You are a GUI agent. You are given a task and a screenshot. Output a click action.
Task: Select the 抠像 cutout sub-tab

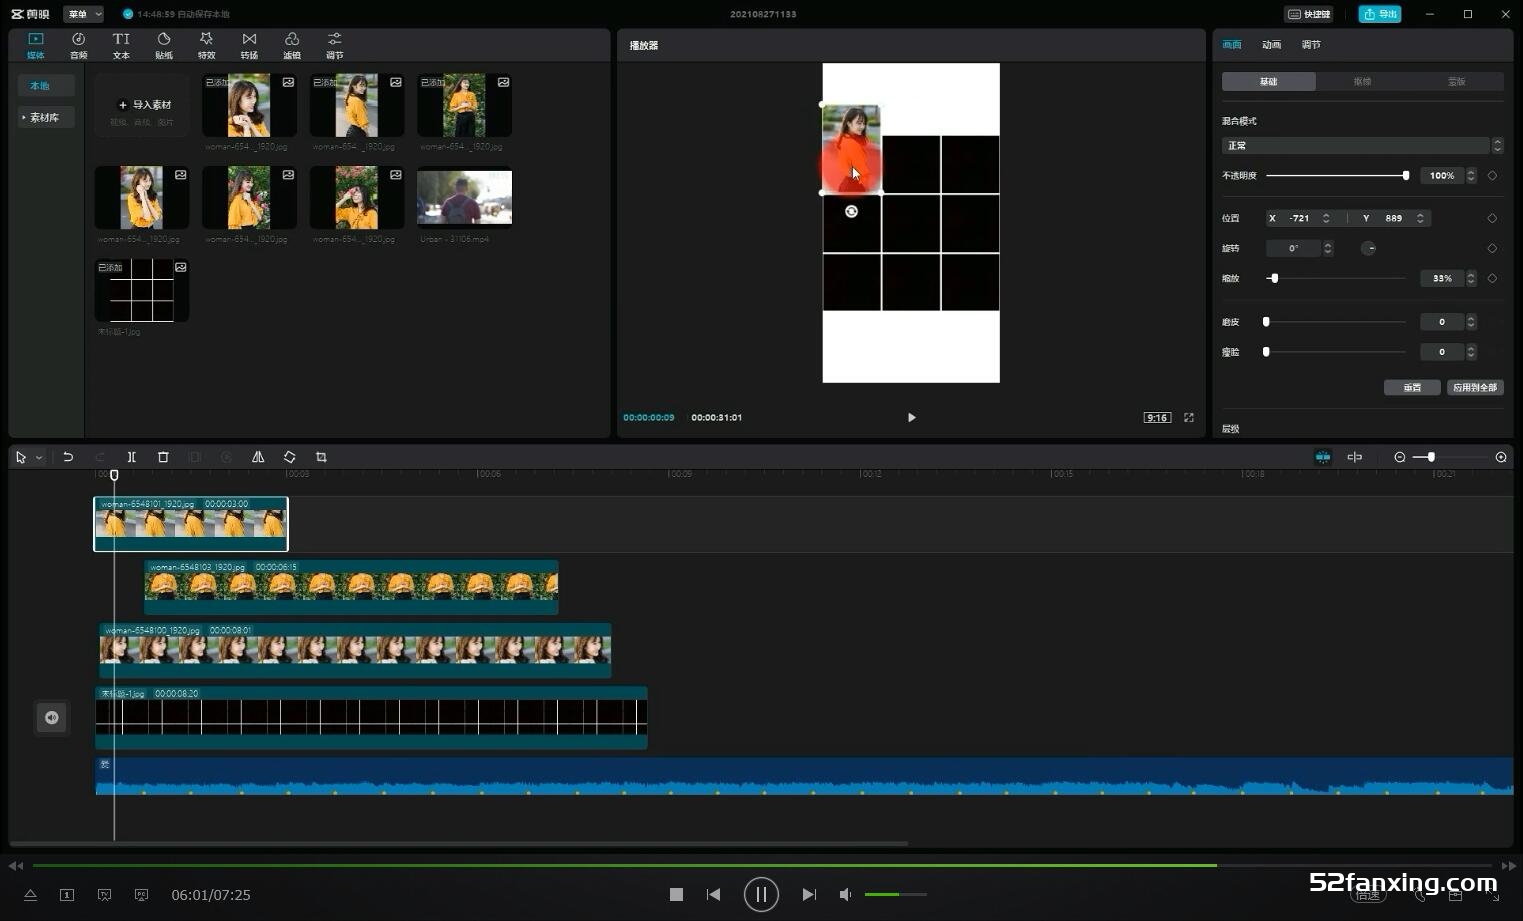pos(1362,82)
